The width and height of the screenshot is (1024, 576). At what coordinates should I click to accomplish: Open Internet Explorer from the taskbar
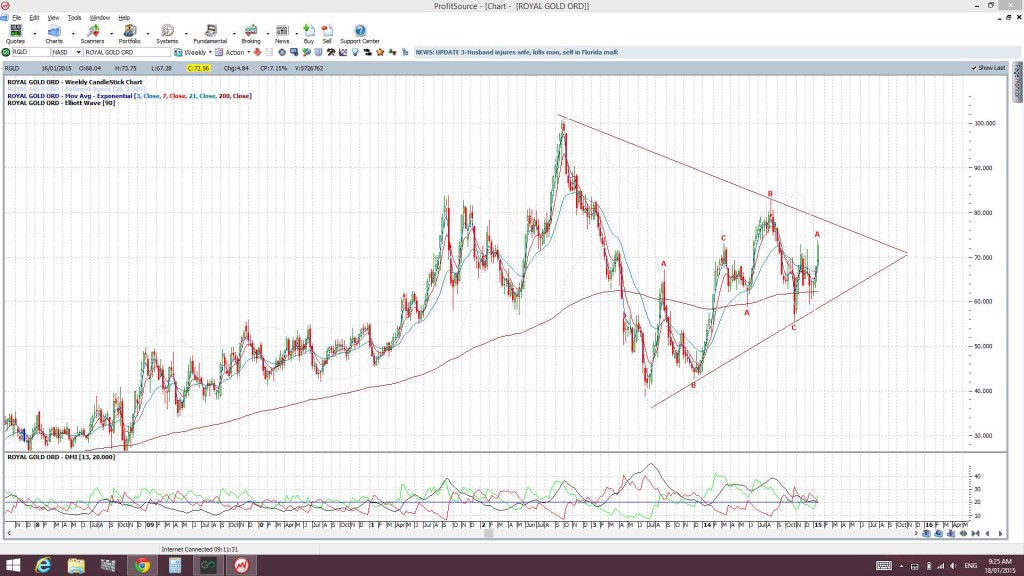pyautogui.click(x=43, y=566)
